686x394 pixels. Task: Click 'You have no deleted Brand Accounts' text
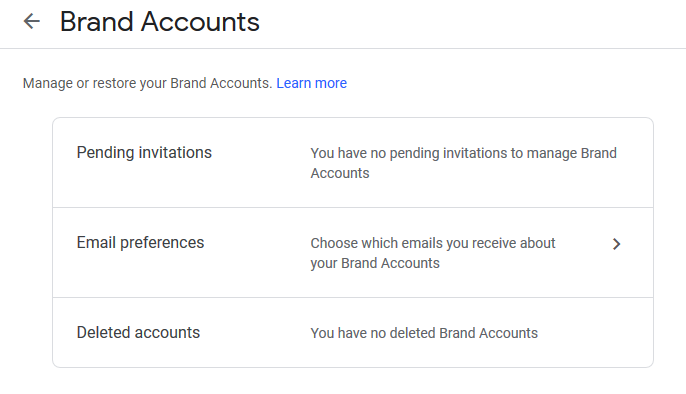(424, 333)
